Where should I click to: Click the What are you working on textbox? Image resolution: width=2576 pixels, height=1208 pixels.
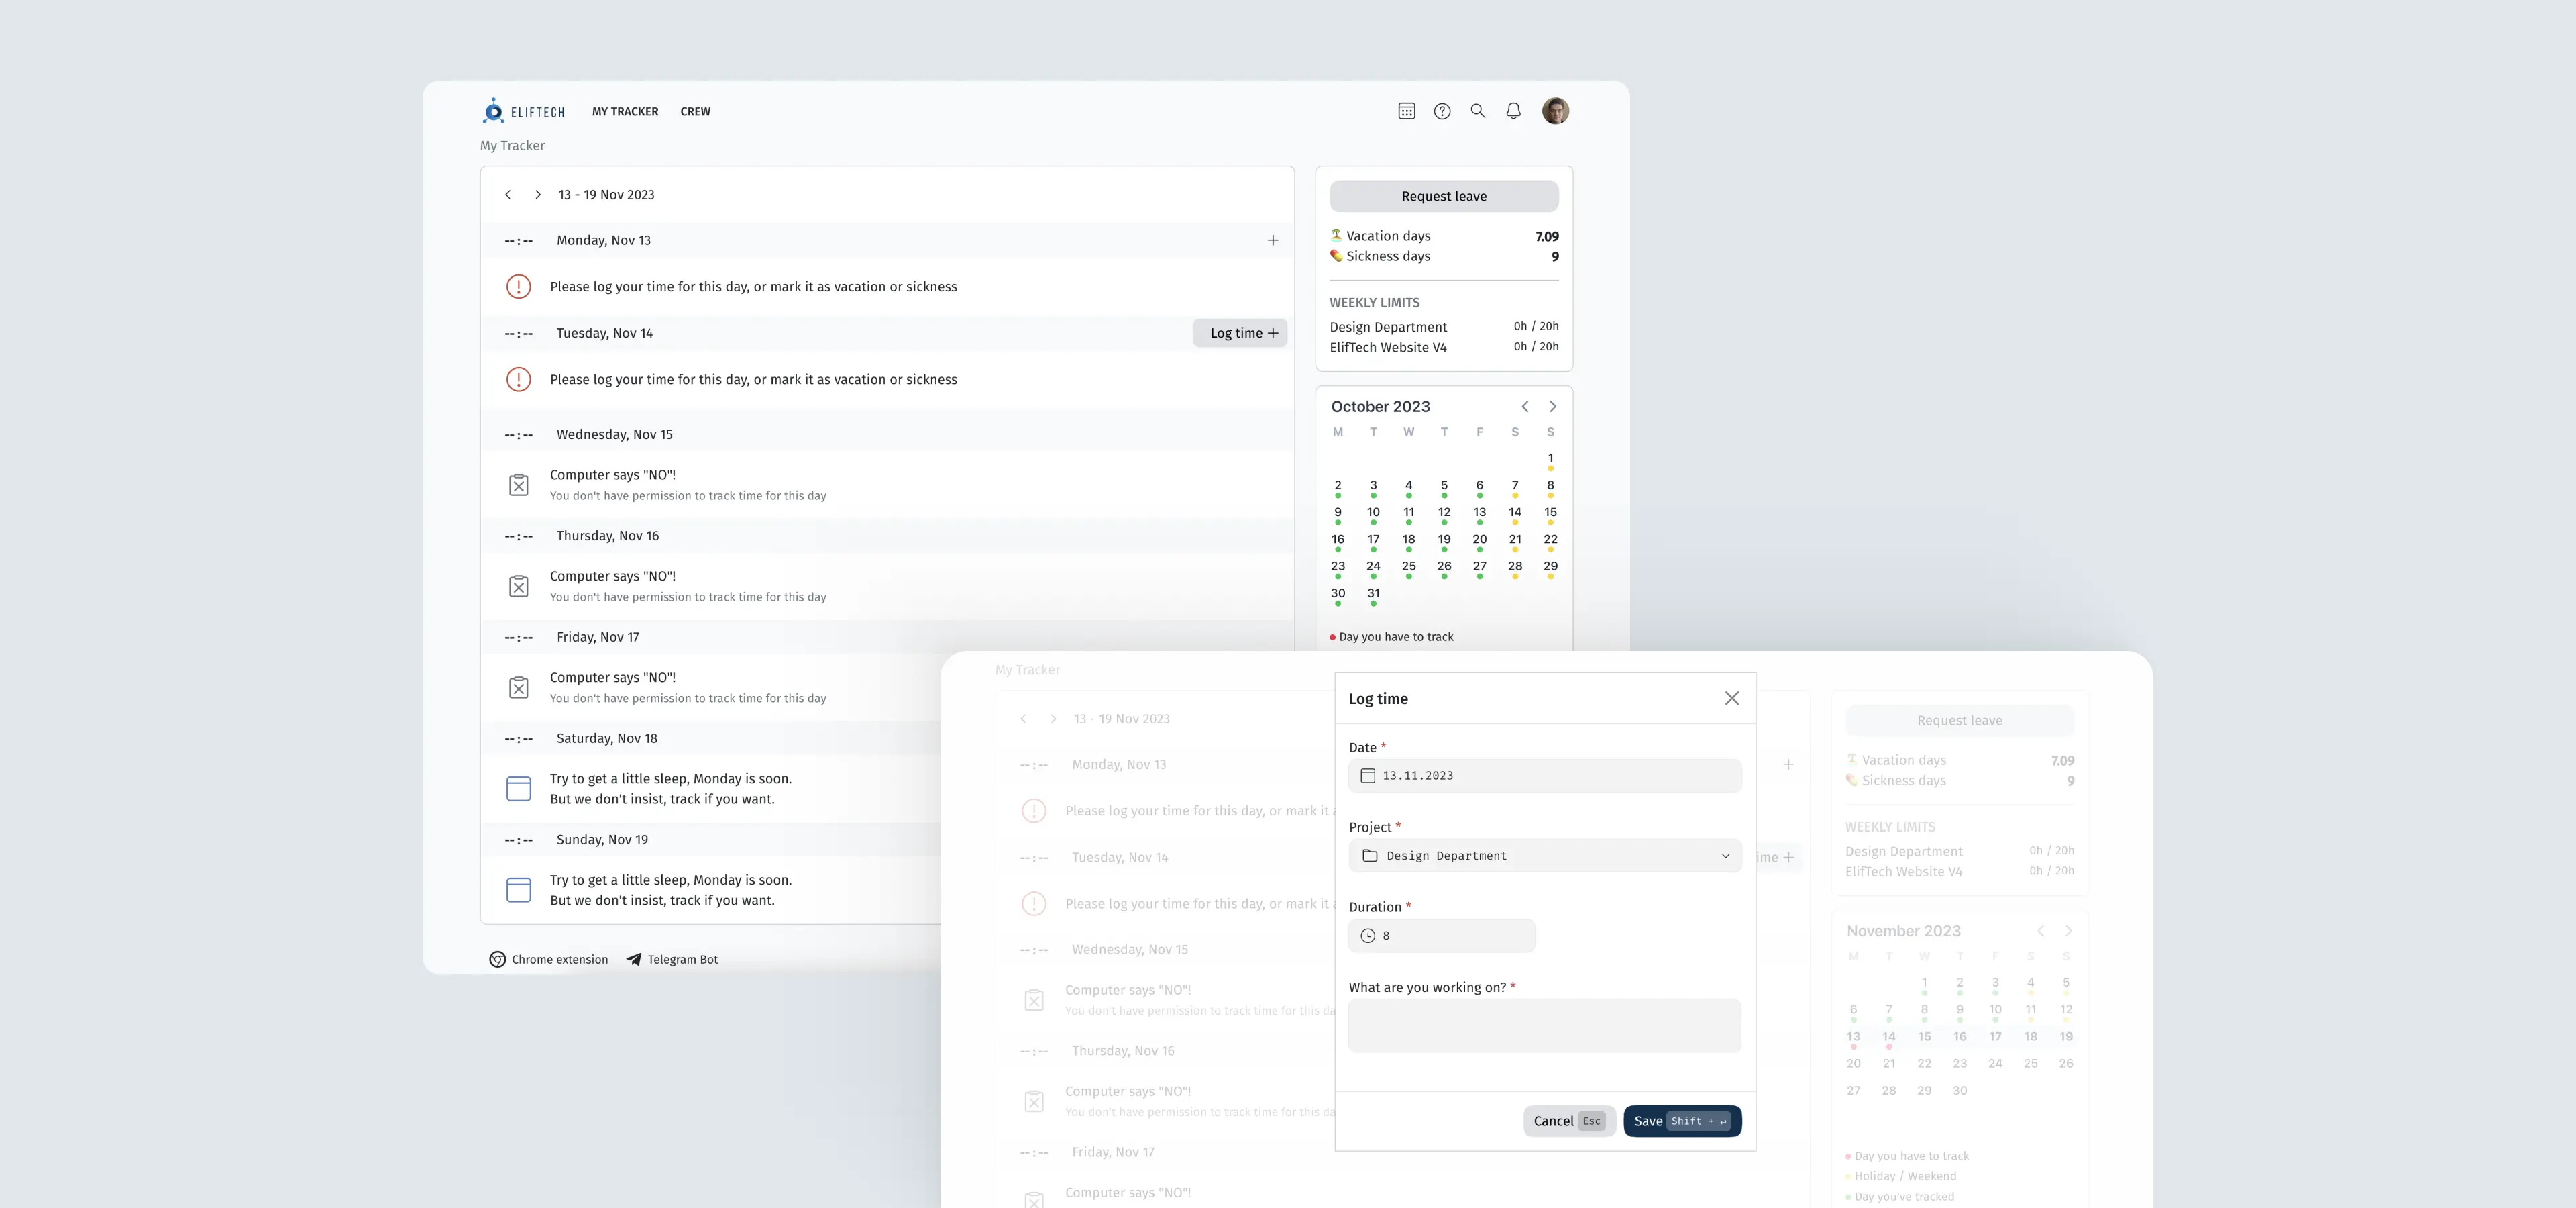(x=1545, y=1026)
